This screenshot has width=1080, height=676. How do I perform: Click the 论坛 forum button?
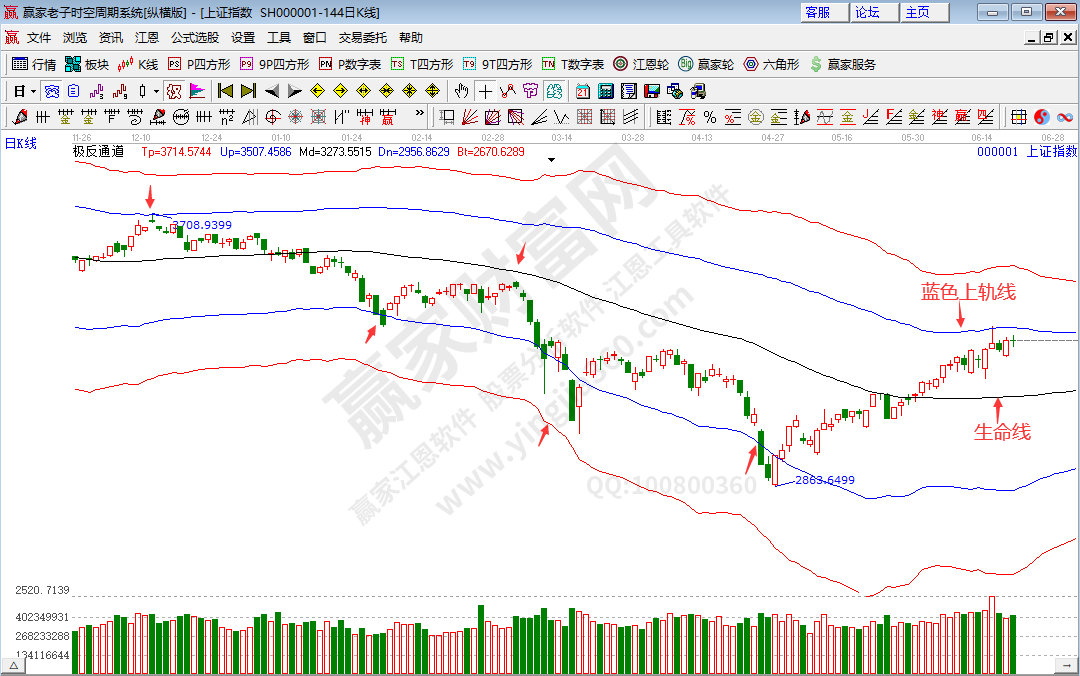pyautogui.click(x=868, y=12)
